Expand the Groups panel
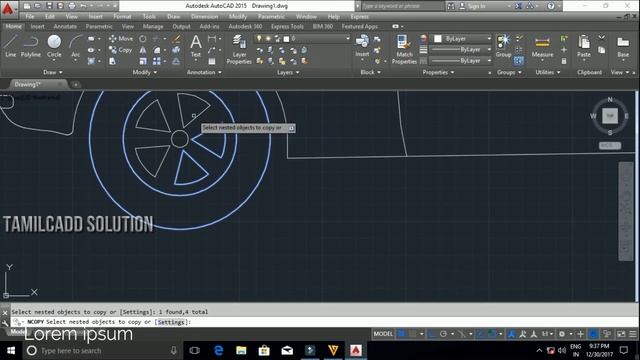This screenshot has height=360, width=640. (x=509, y=72)
